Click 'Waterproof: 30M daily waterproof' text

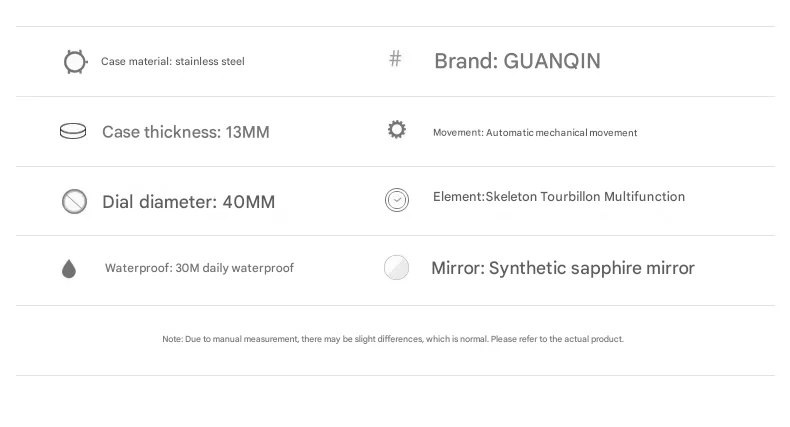point(199,268)
